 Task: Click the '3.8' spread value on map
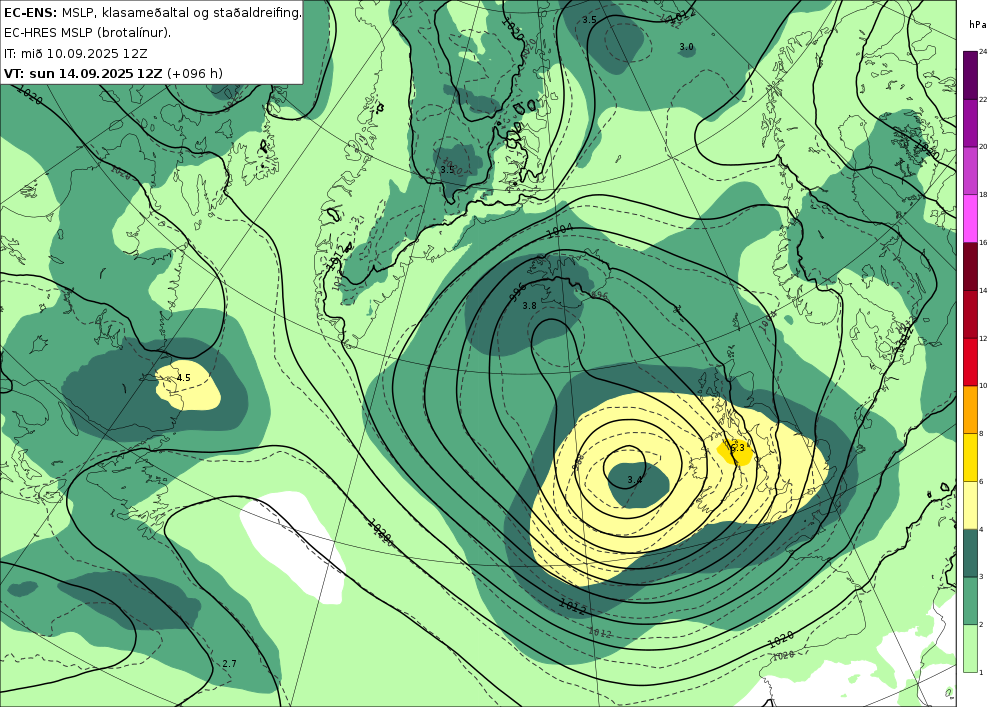(529, 306)
